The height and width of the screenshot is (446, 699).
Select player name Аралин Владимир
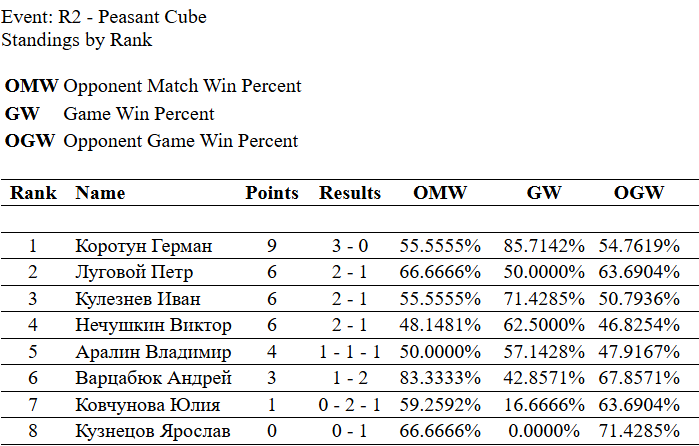coord(153,352)
